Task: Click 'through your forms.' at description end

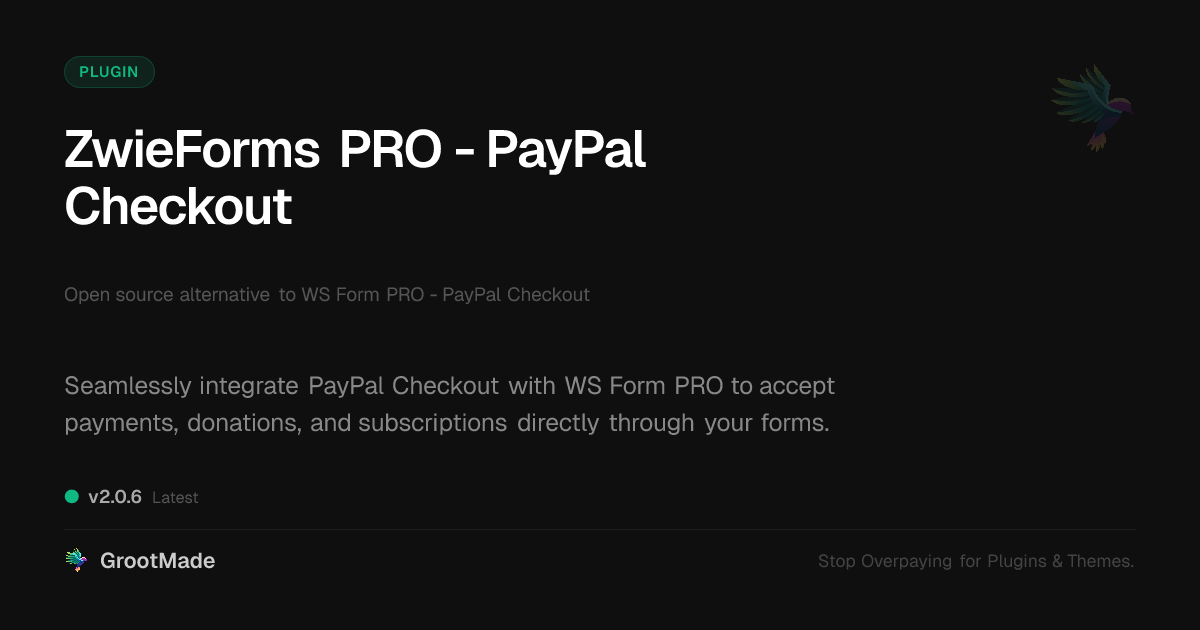Action: pyautogui.click(x=720, y=423)
